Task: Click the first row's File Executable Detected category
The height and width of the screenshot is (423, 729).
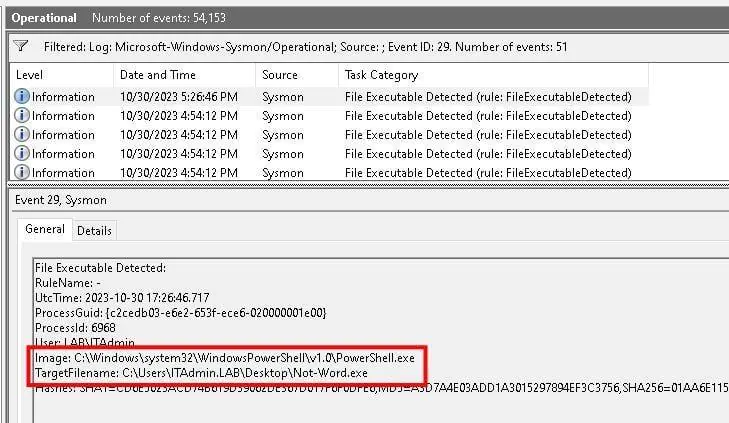Action: point(488,97)
